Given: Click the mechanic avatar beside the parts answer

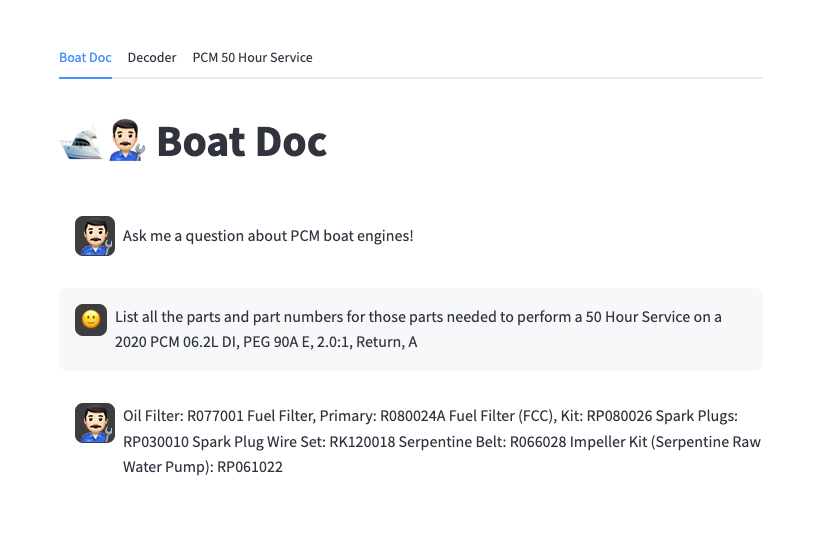Looking at the screenshot, I should click(95, 423).
